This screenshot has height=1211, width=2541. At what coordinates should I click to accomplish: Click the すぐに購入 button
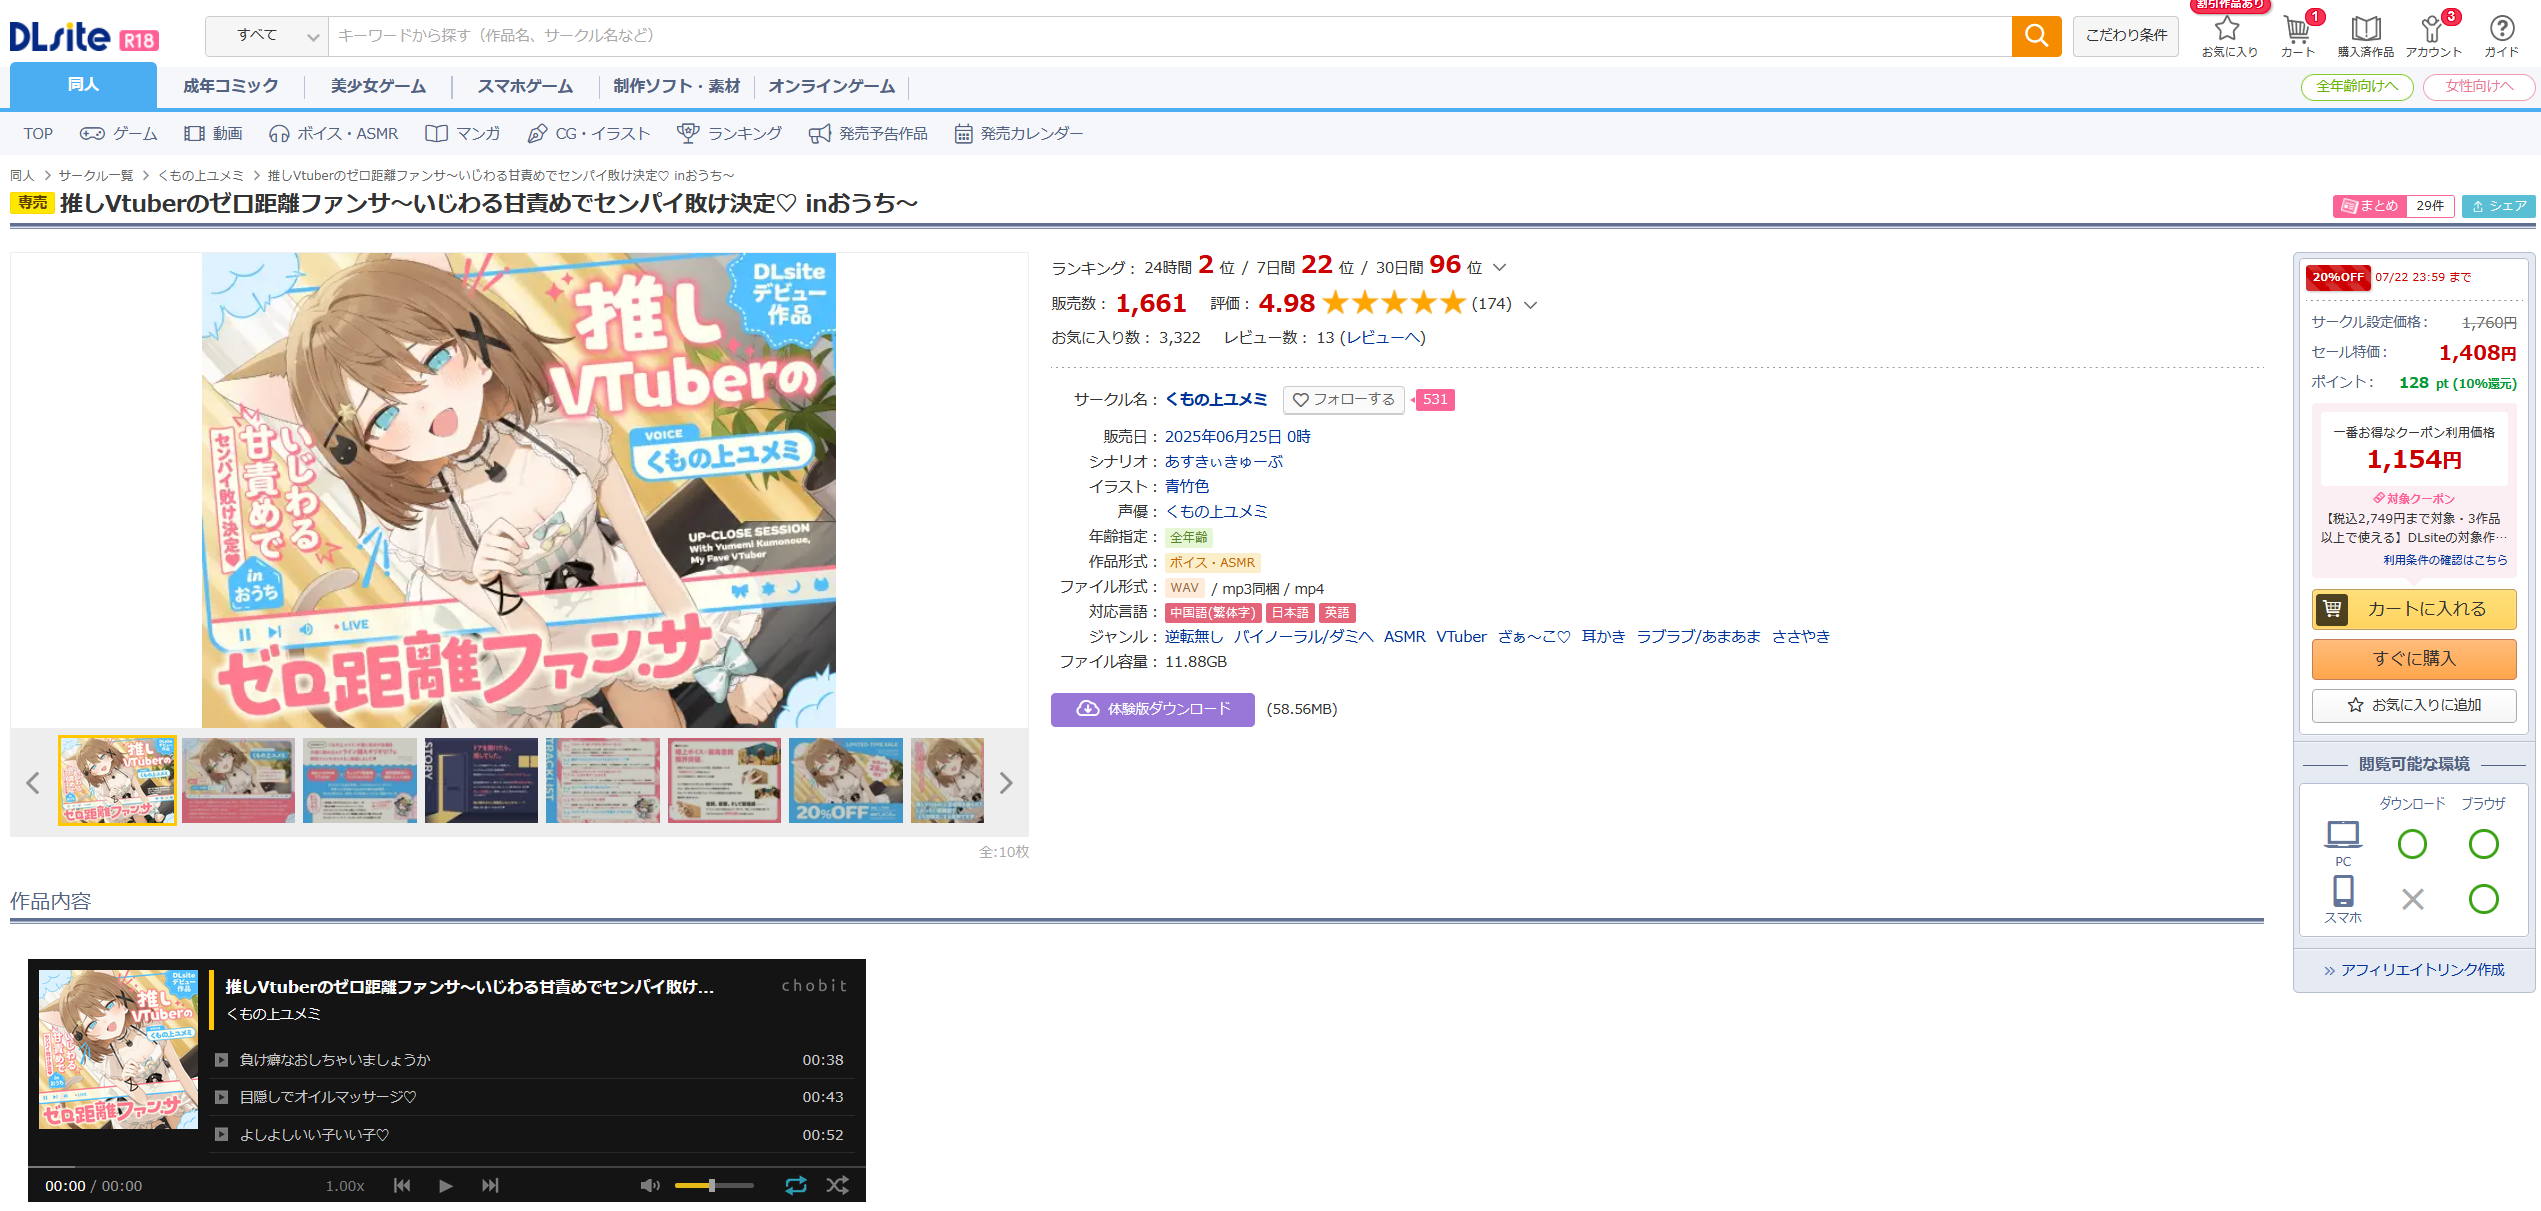coord(2414,659)
